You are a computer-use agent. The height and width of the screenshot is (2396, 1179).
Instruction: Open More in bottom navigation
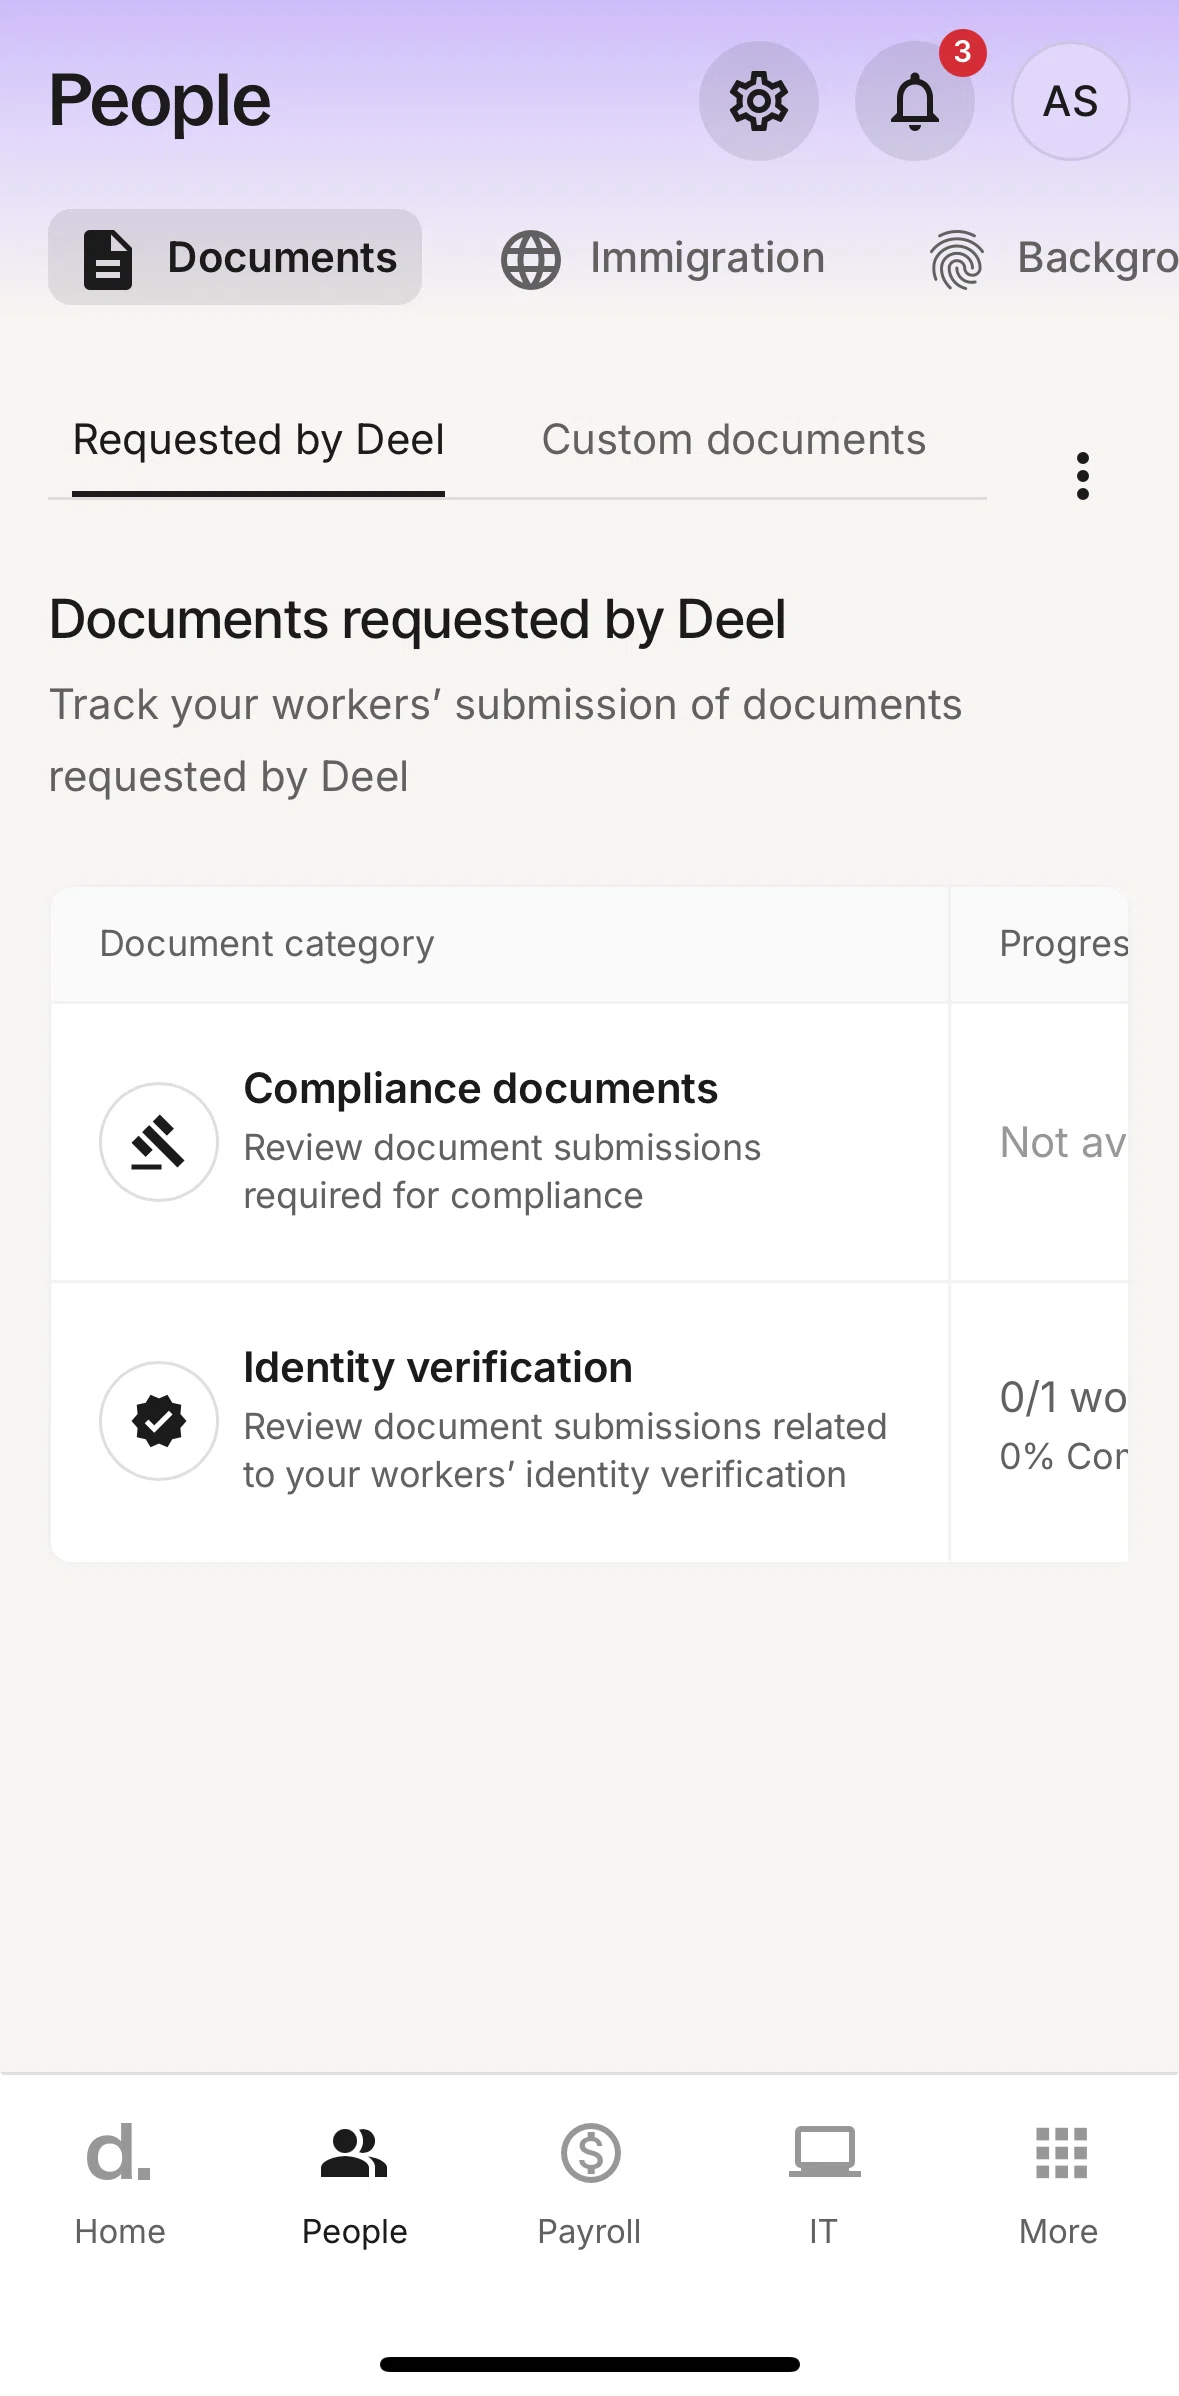click(x=1059, y=2186)
